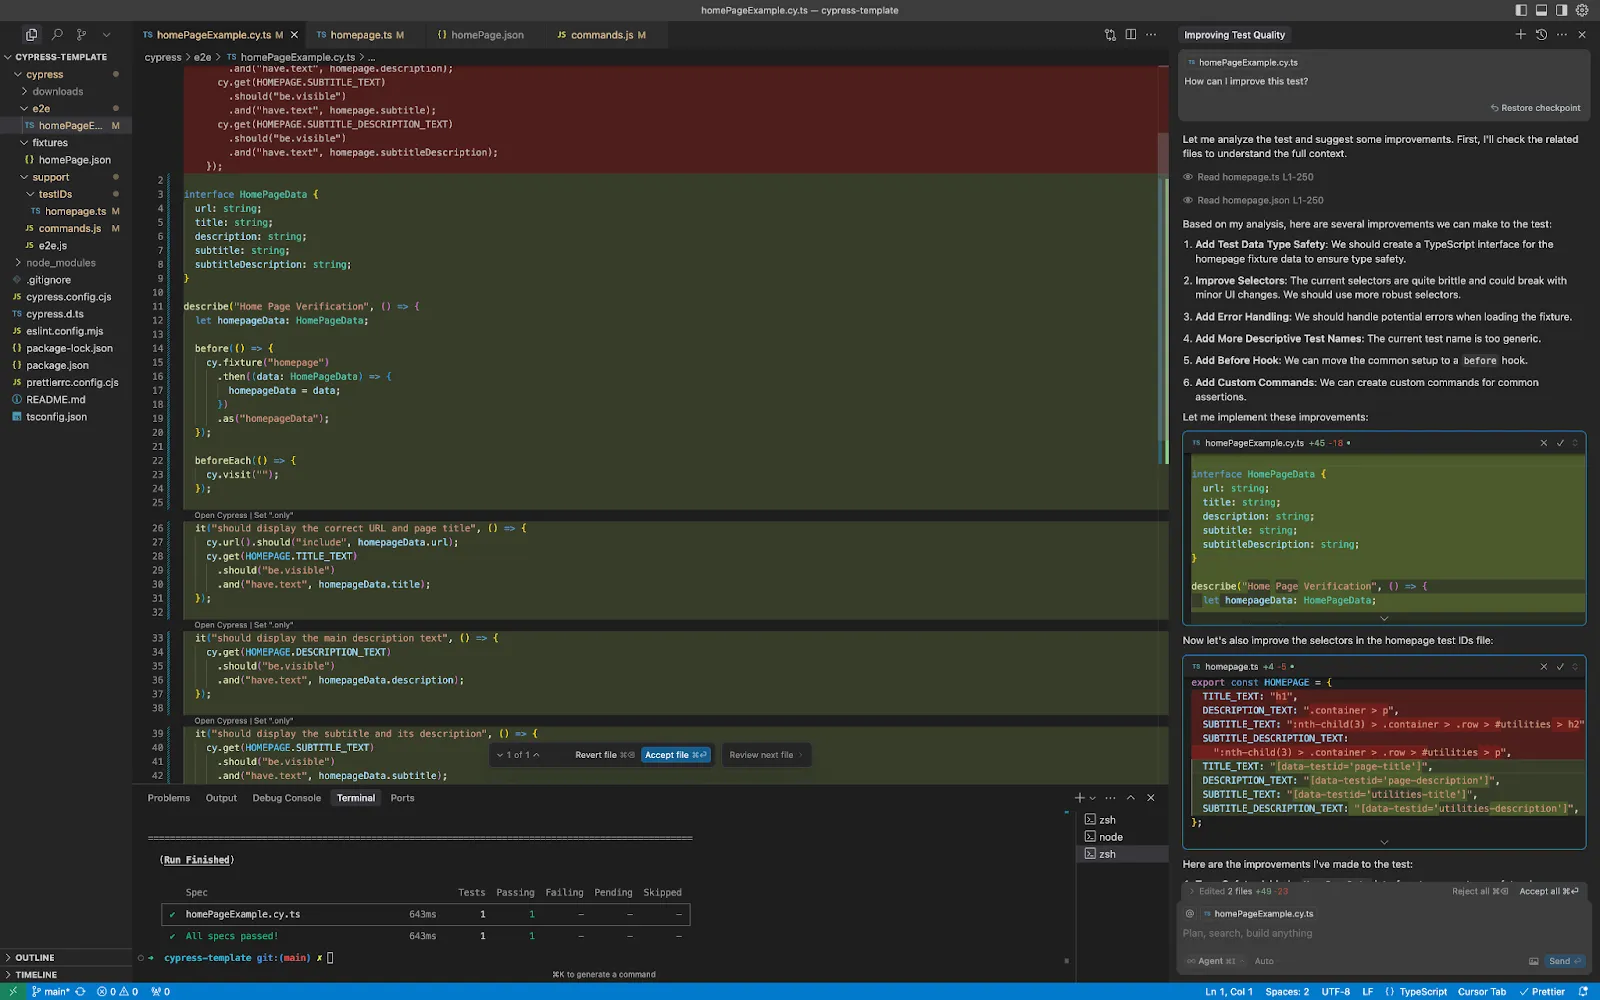Accept homePageExample.cy.ts diff checkmark in chat
This screenshot has height=1000, width=1600.
1560,443
